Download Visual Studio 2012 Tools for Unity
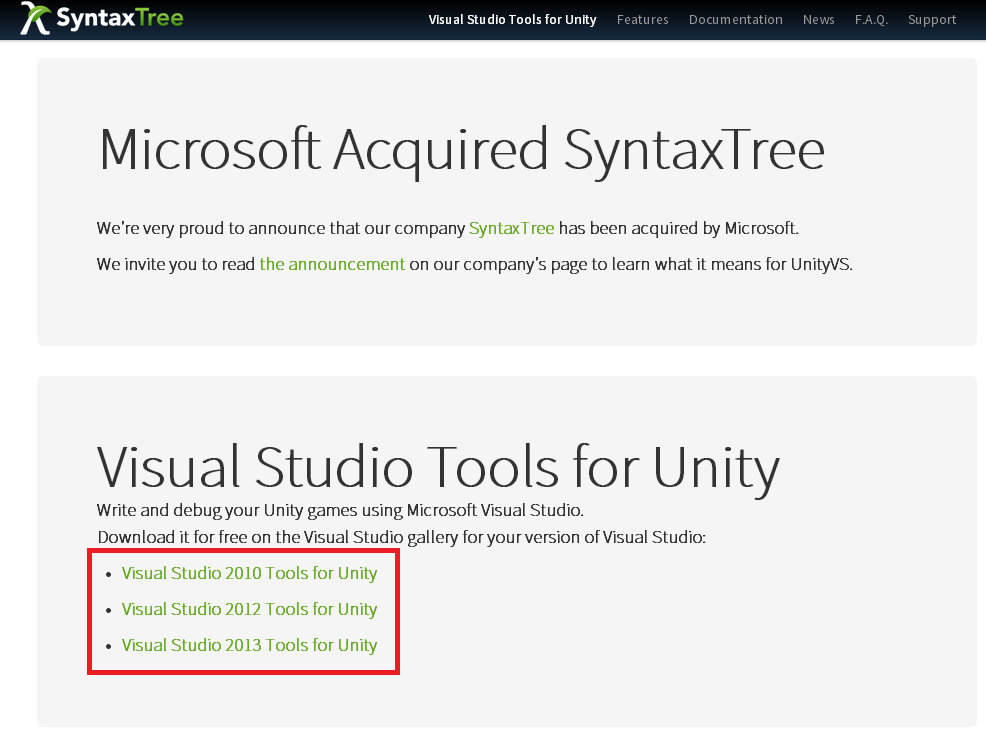This screenshot has height=741, width=986. tap(249, 610)
